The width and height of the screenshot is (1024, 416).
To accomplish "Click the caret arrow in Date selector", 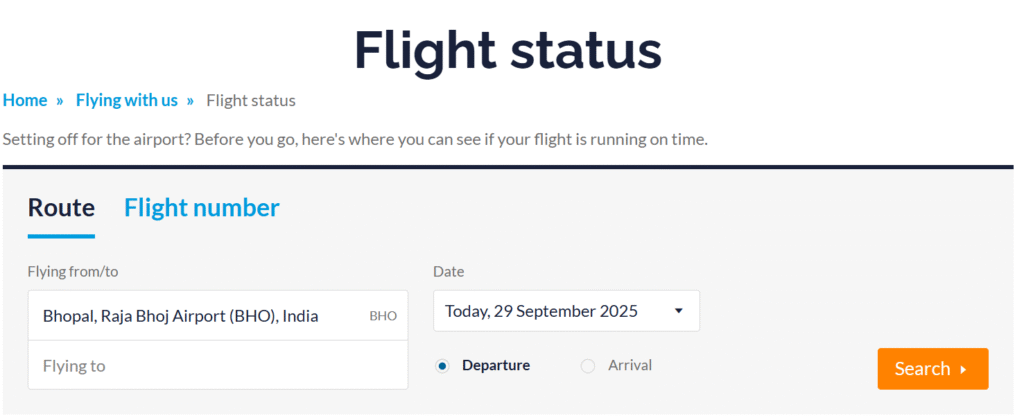I will click(679, 311).
